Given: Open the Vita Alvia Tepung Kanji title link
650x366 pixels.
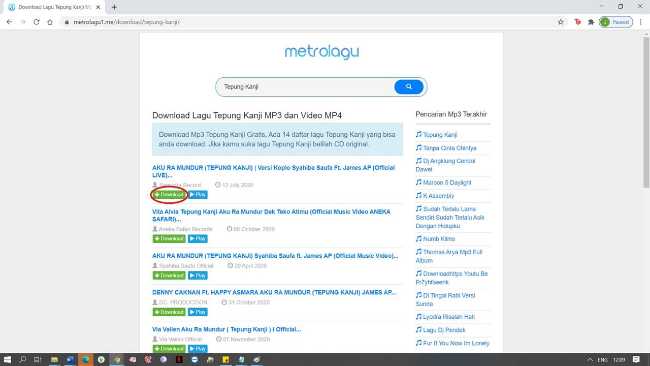Looking at the screenshot, I should click(271, 215).
